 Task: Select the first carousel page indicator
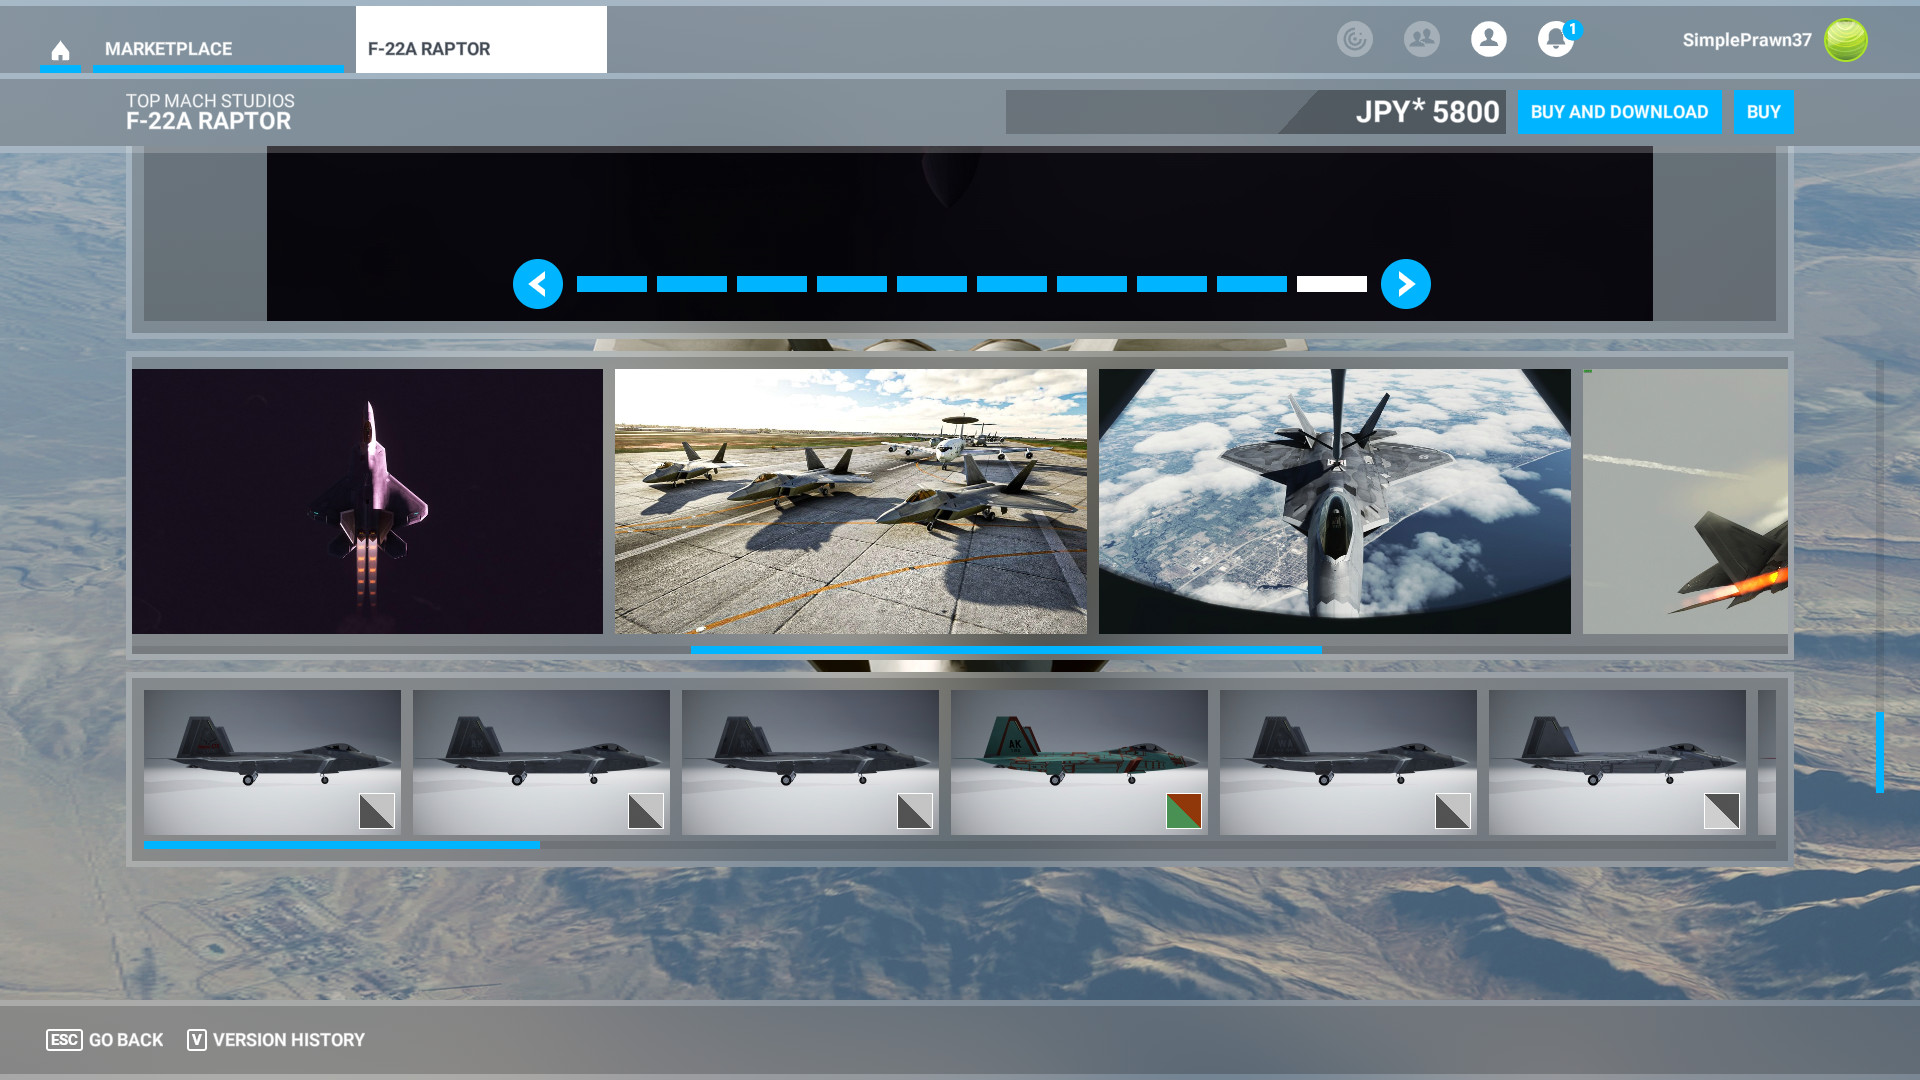click(x=612, y=284)
